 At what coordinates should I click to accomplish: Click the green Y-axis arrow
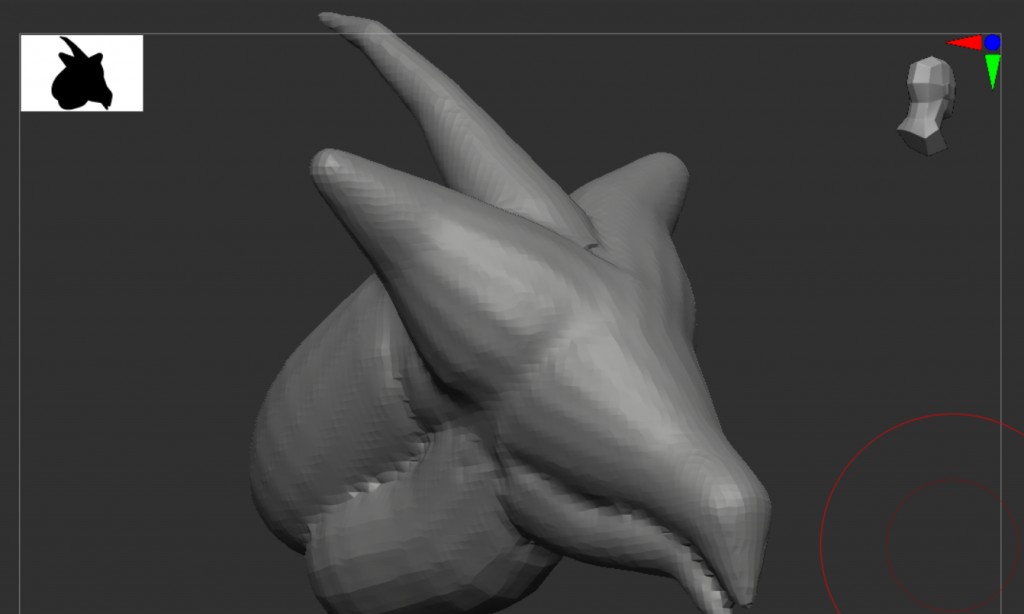[x=992, y=71]
